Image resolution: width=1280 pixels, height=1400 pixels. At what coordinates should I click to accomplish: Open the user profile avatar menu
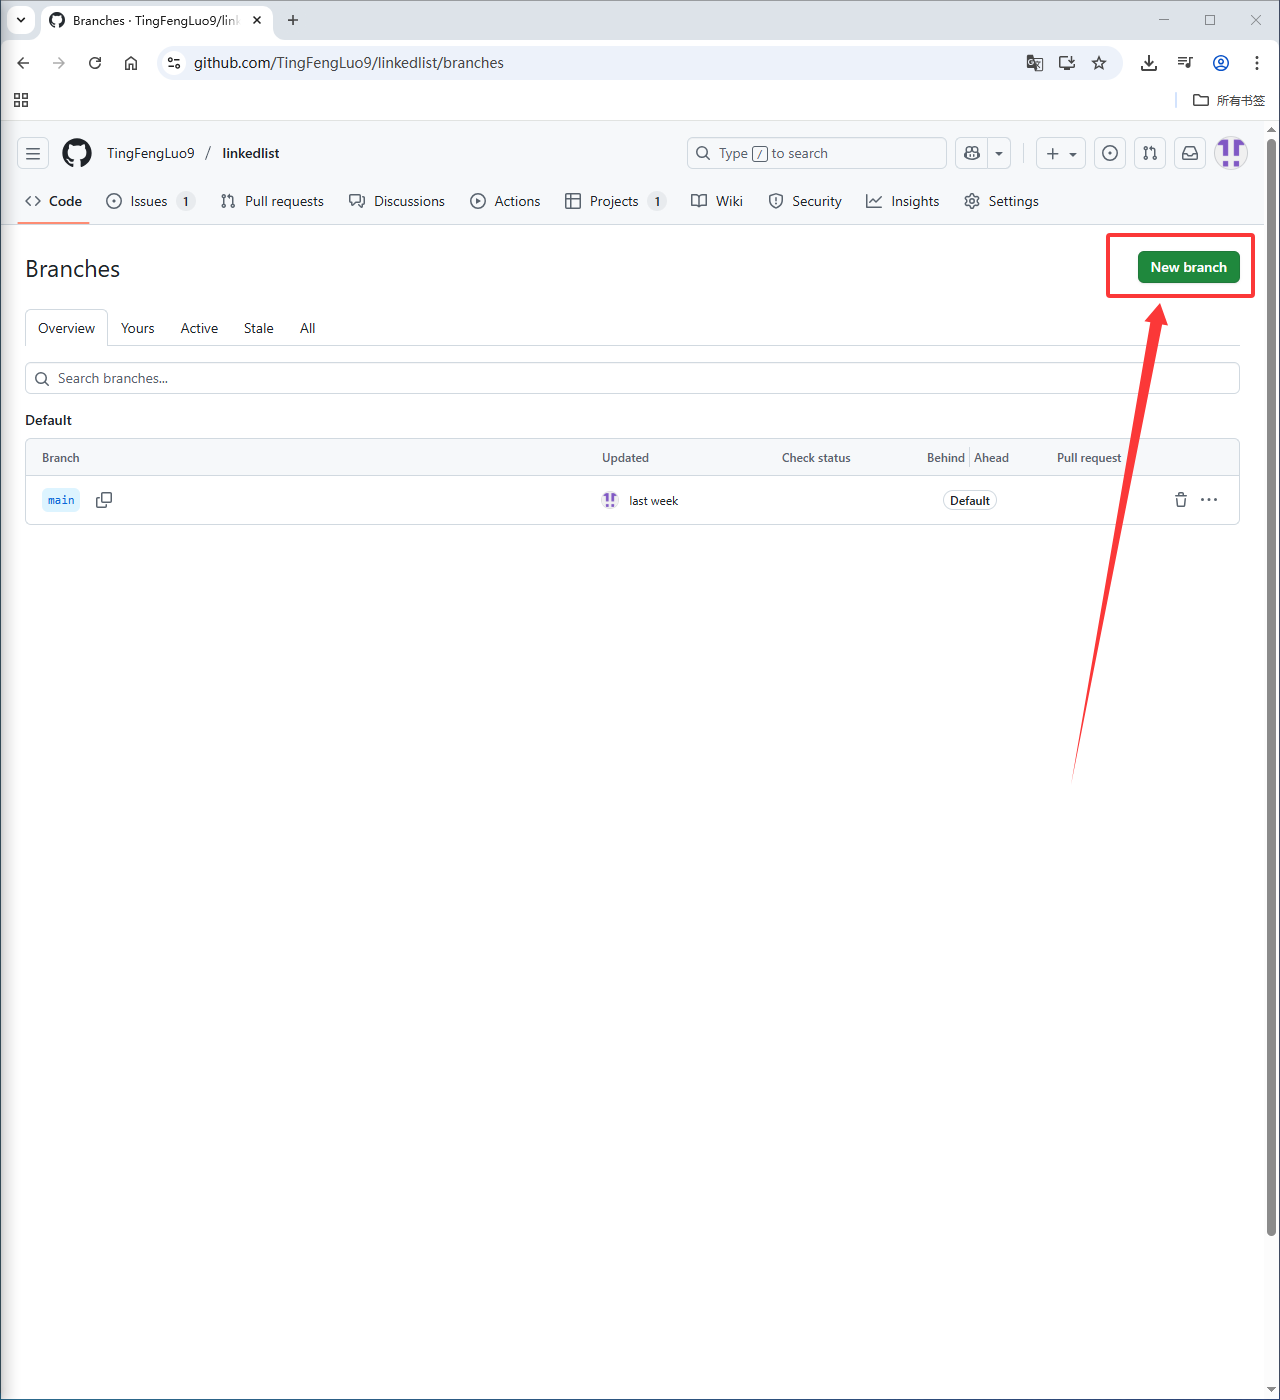click(x=1231, y=153)
